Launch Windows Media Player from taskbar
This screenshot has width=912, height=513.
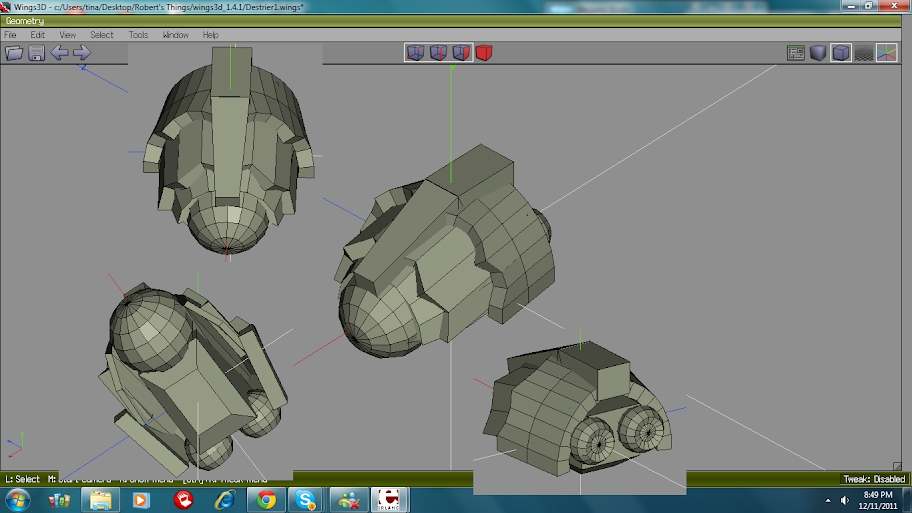point(141,500)
